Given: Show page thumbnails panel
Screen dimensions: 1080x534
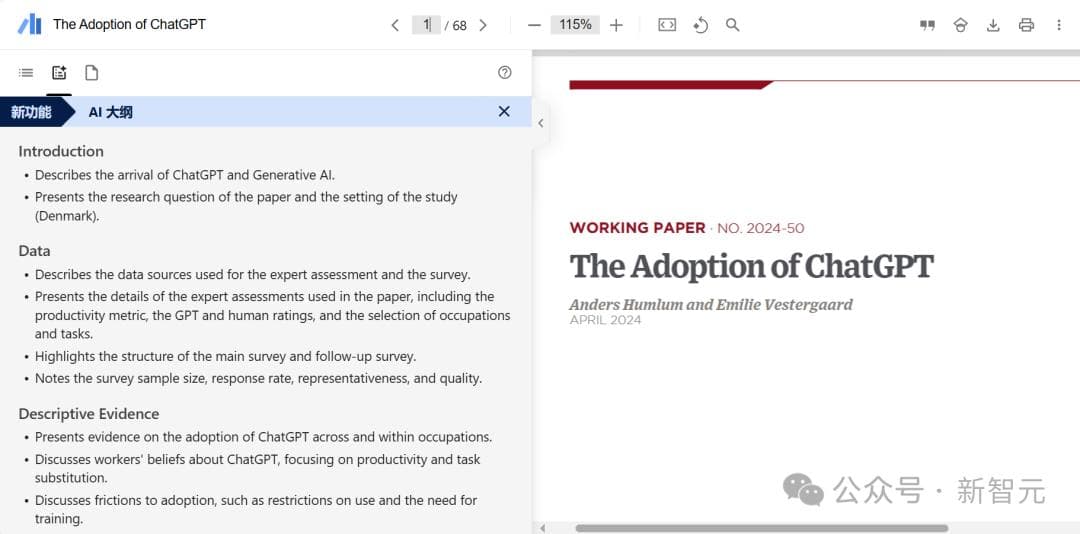Looking at the screenshot, I should tap(91, 73).
